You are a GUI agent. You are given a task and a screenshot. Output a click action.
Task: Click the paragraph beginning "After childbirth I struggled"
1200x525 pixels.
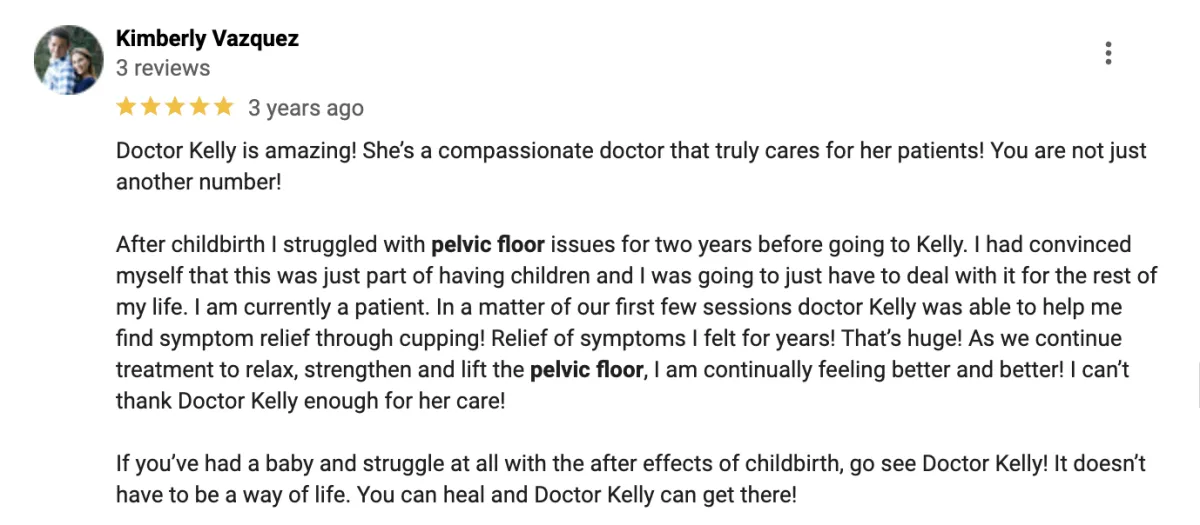(637, 323)
